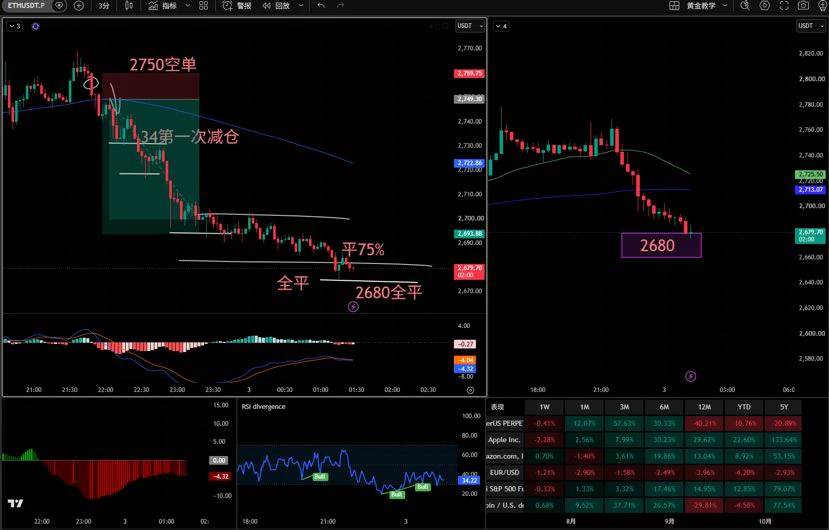Undo the last chart action

click(x=321, y=6)
